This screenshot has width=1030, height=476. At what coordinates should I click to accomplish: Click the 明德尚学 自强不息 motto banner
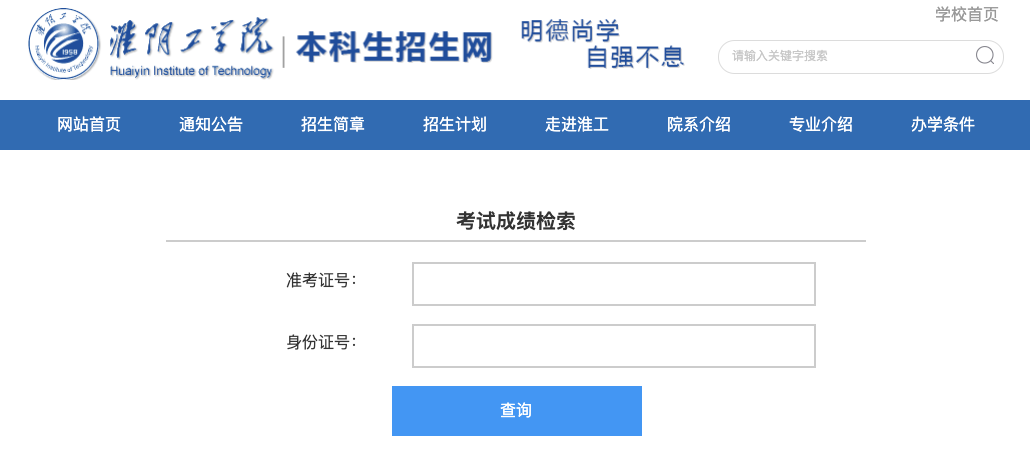(602, 44)
